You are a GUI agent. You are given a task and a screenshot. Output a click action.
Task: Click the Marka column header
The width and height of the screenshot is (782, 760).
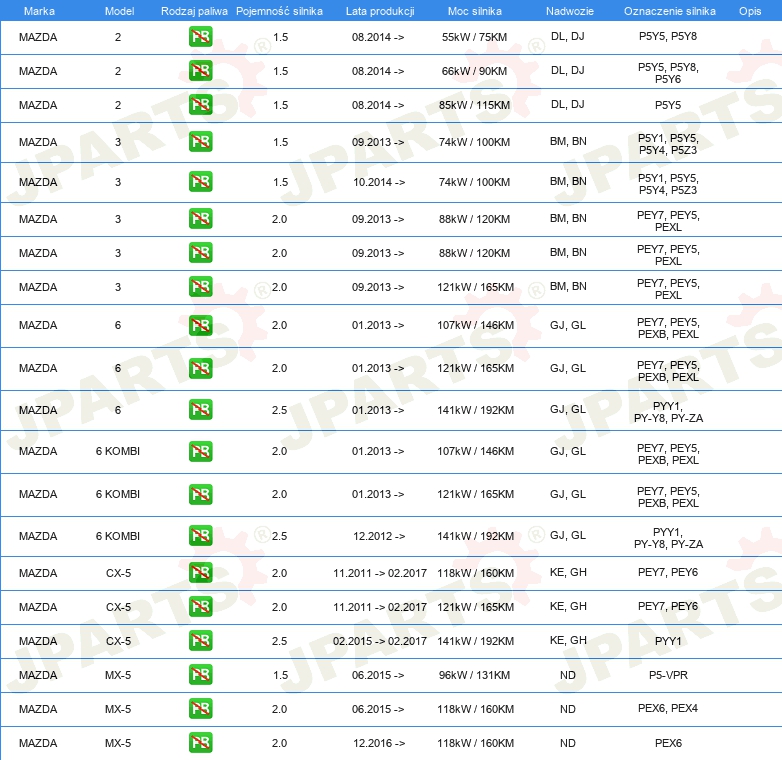(39, 11)
